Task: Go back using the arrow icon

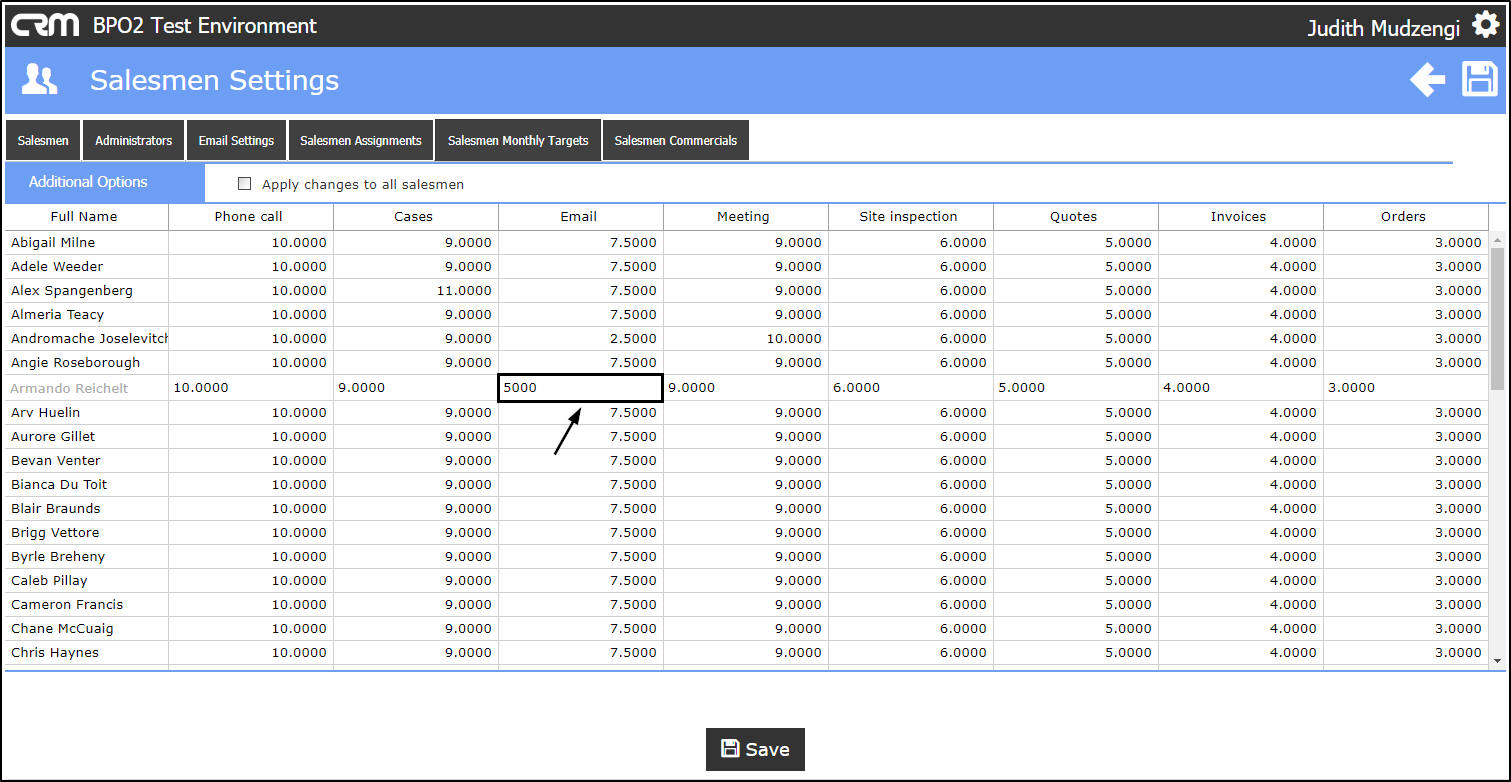Action: (x=1428, y=79)
